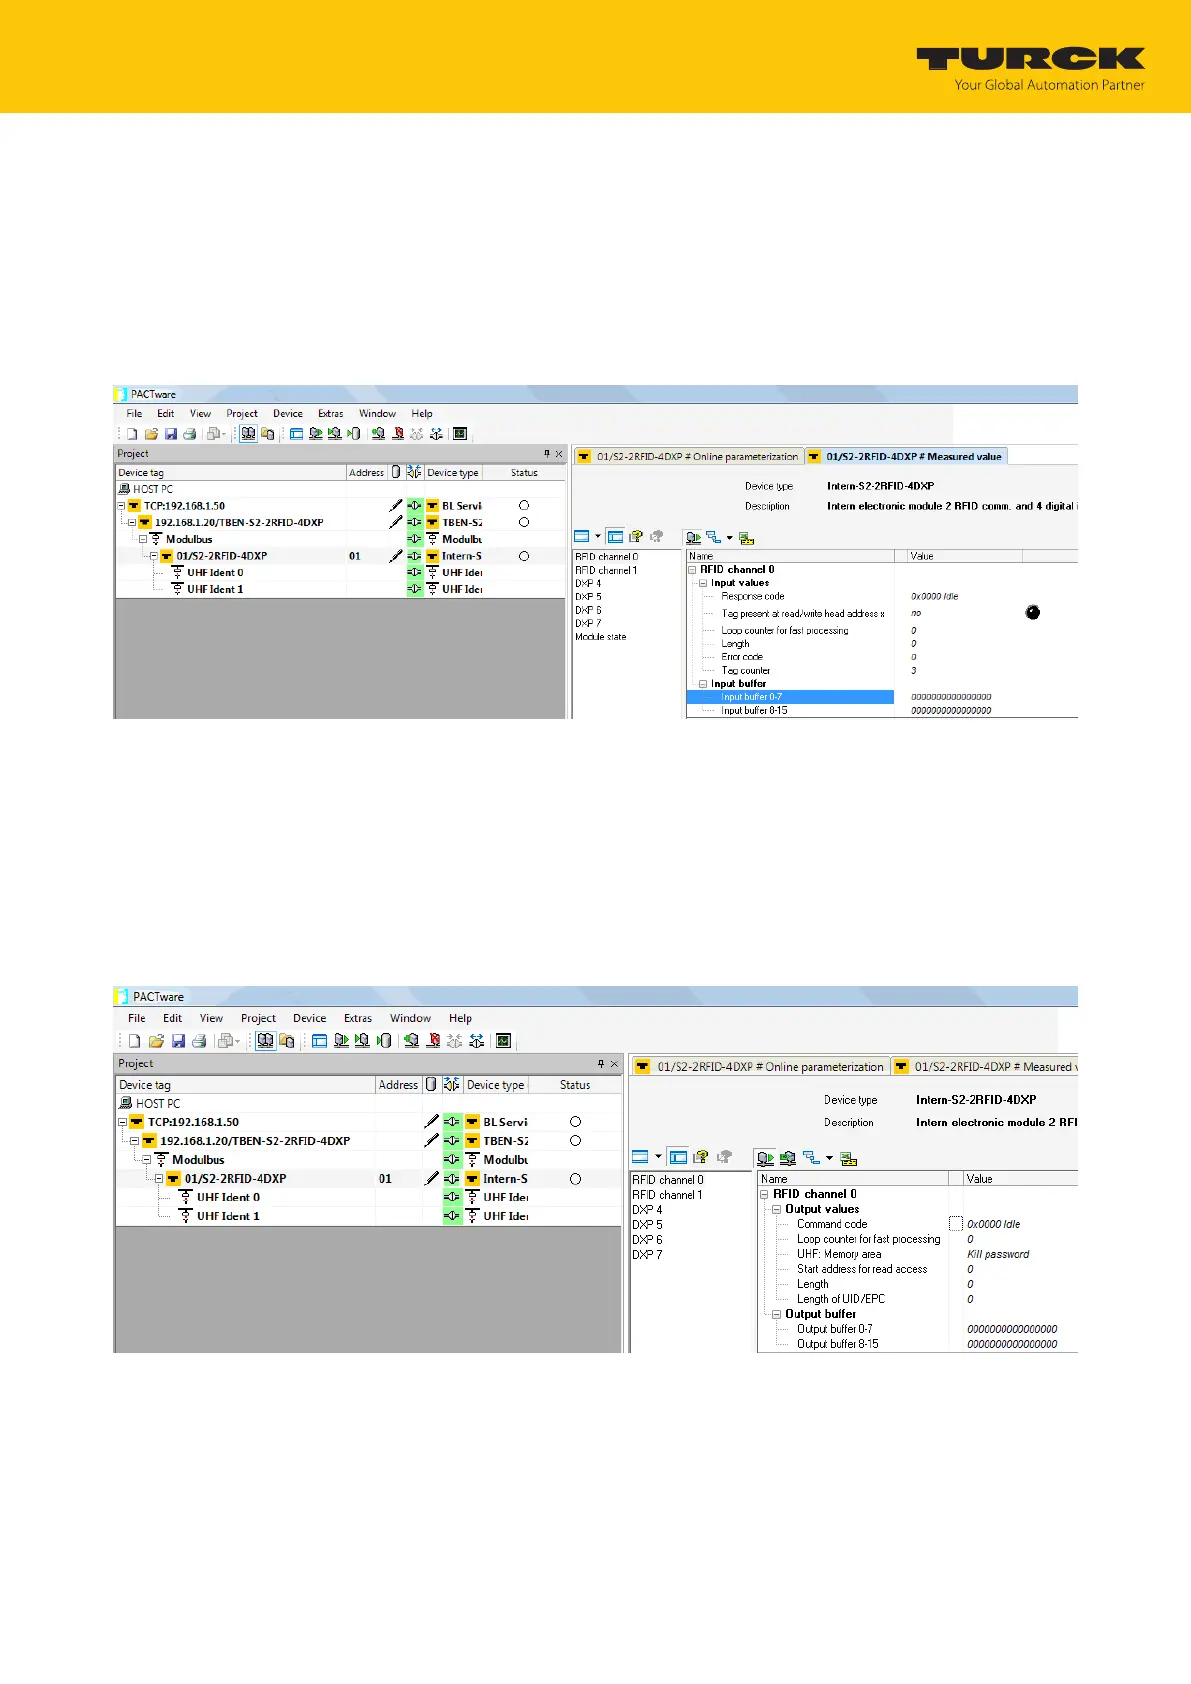Image resolution: width=1191 pixels, height=1684 pixels.
Task: Toggle pin on upper Project panel
Action: click(x=547, y=453)
